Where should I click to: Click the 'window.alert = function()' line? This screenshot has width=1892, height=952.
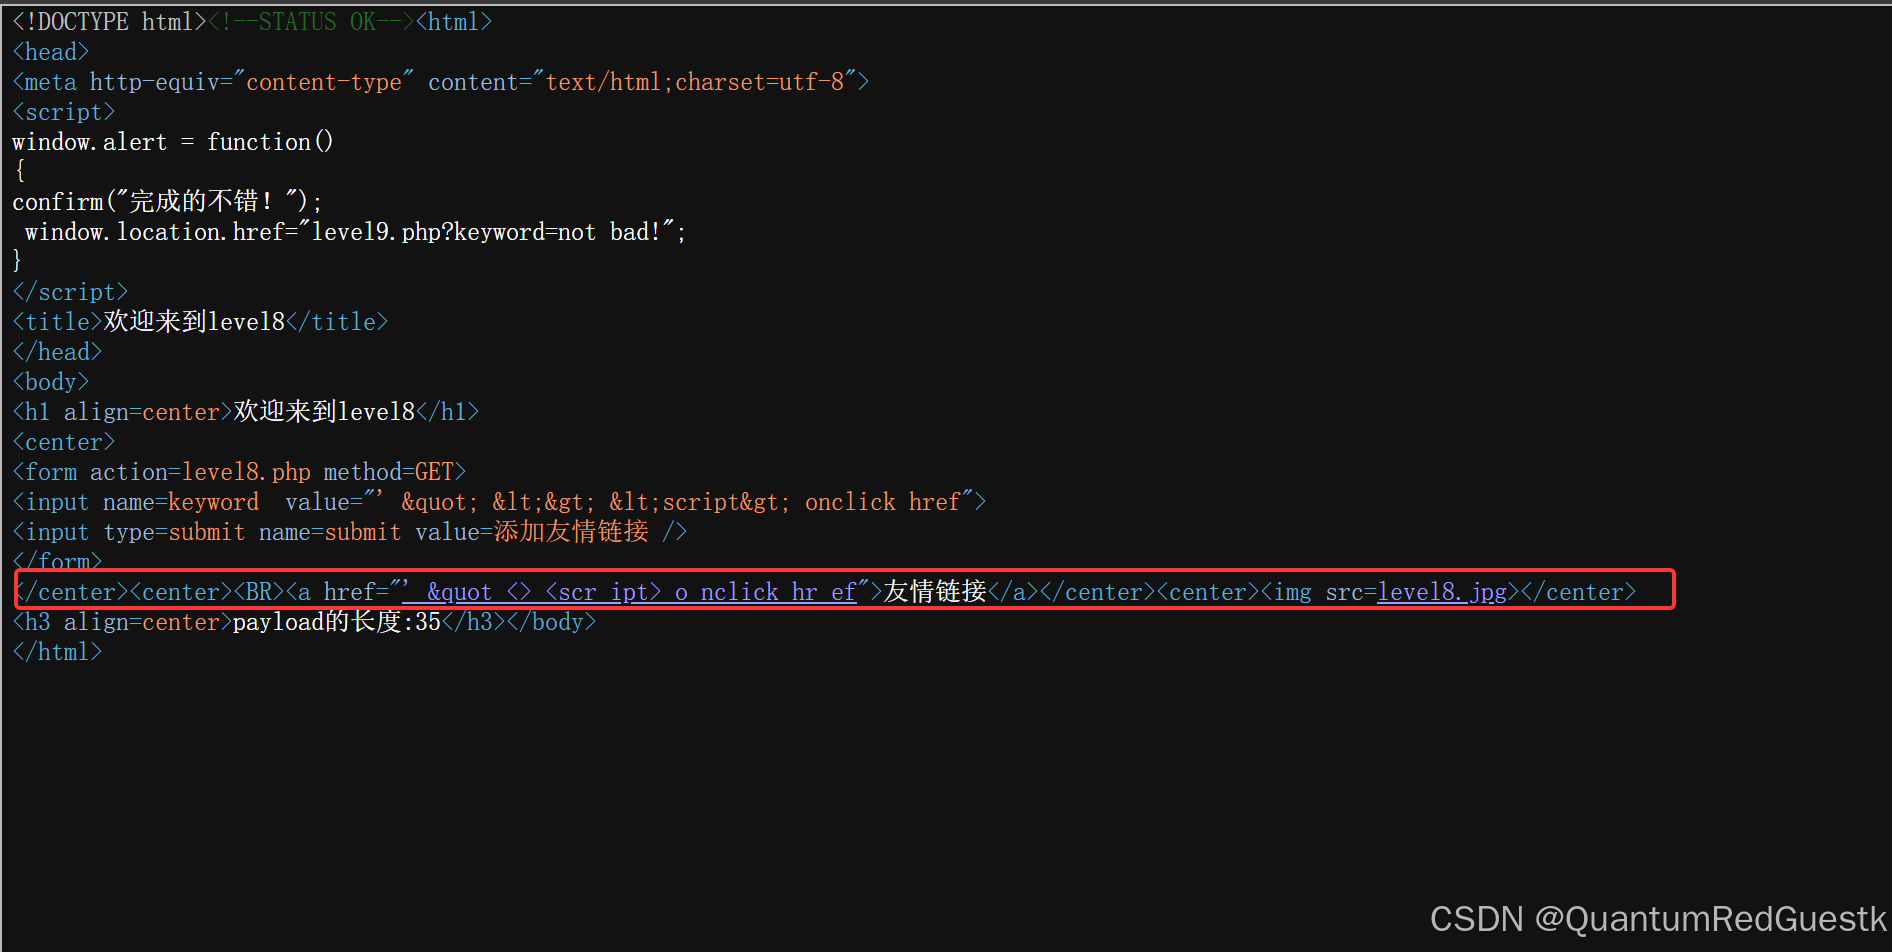pyautogui.click(x=173, y=142)
